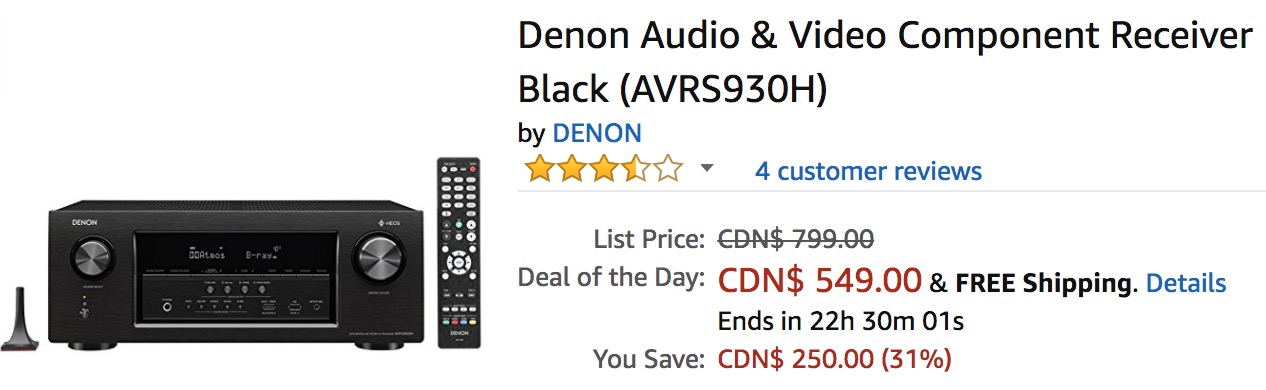Open the black receiver product image
The height and width of the screenshot is (390, 1266).
[235, 274]
